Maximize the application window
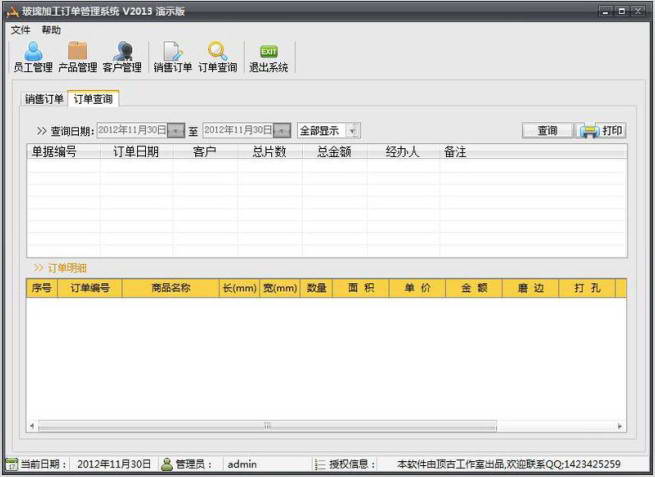Image resolution: width=655 pixels, height=477 pixels. click(622, 11)
